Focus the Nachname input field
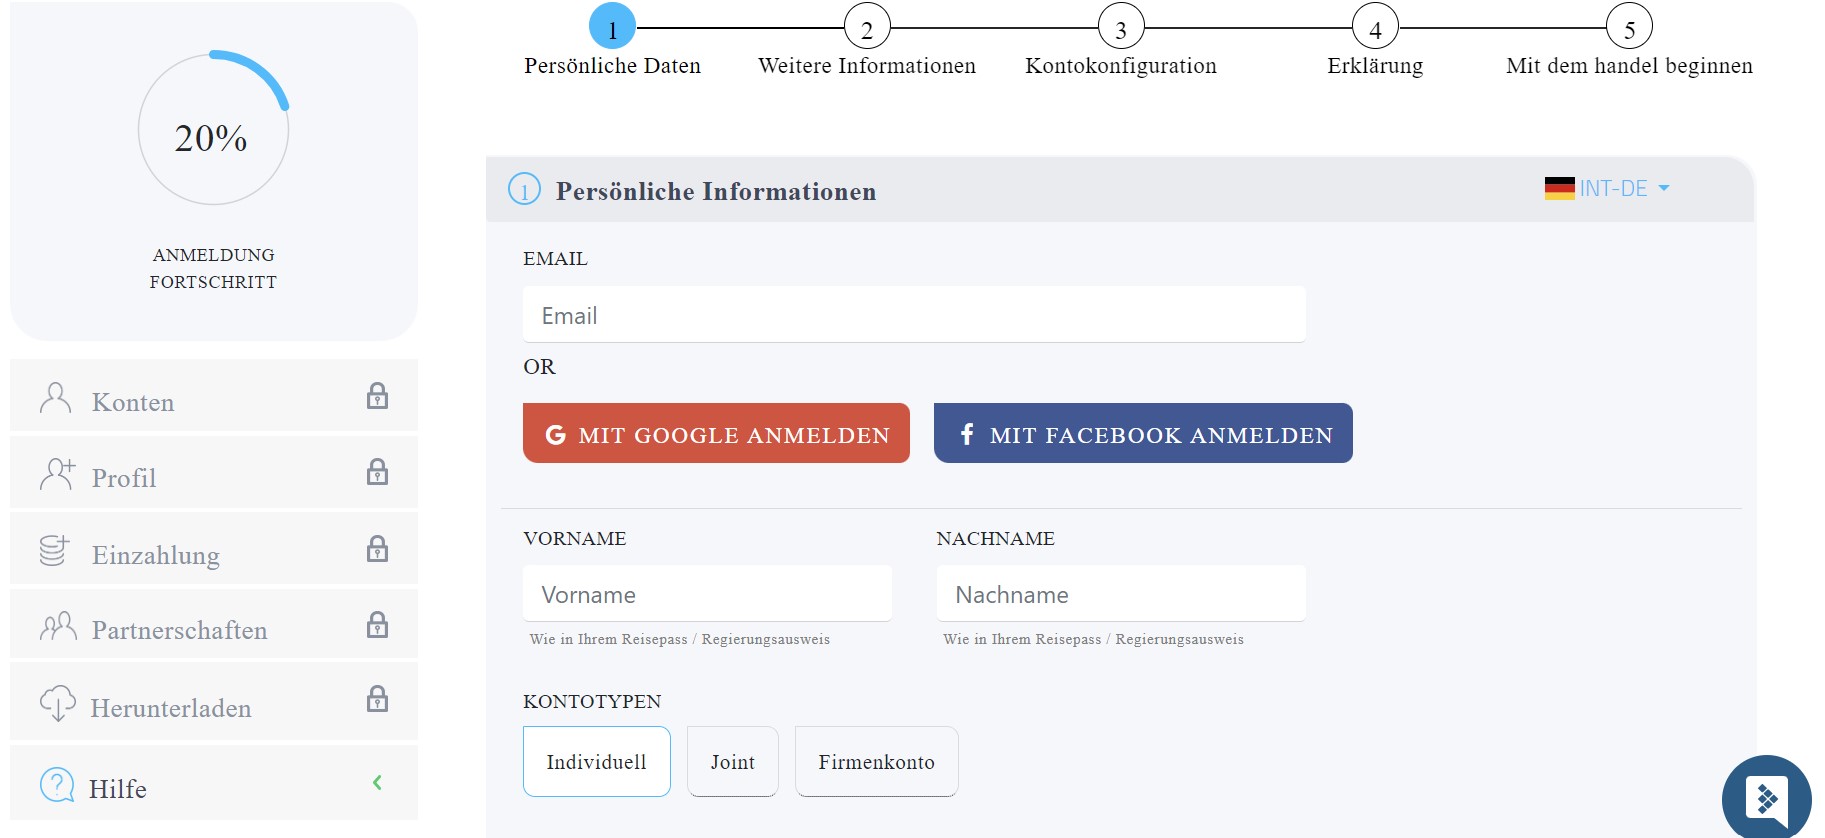Viewport: 1825px width, 838px height. click(x=1121, y=594)
